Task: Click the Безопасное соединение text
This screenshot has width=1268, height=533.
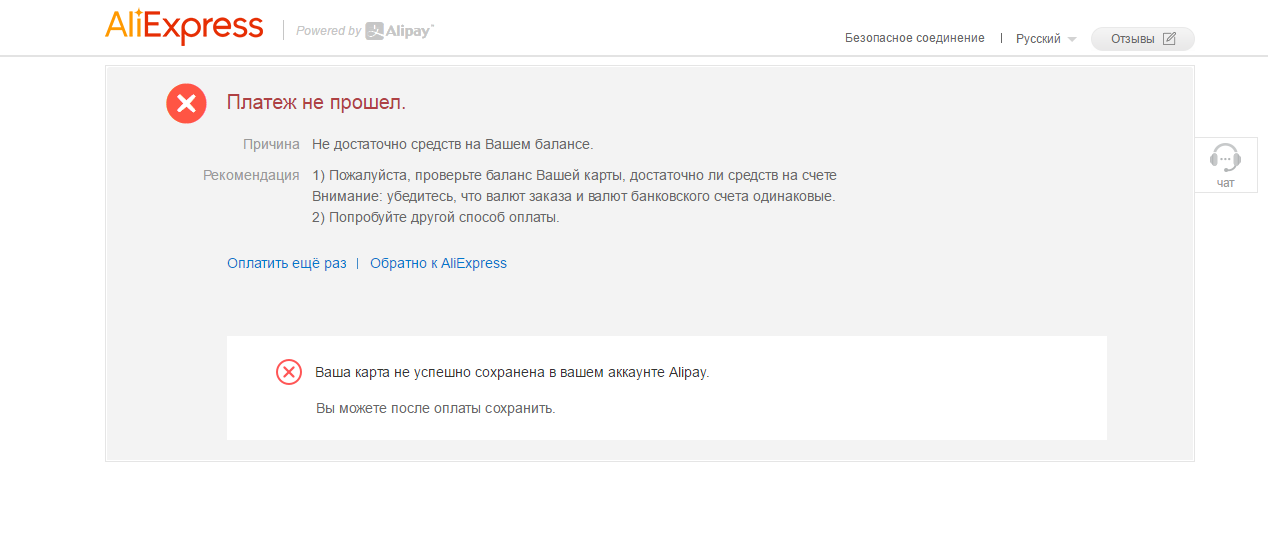Action: 914,38
